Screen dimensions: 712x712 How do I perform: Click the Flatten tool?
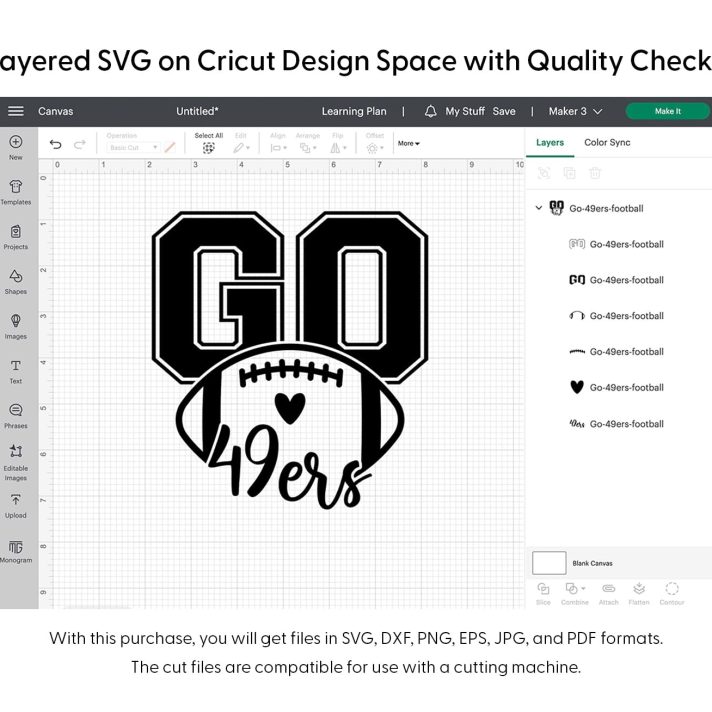pyautogui.click(x=639, y=594)
